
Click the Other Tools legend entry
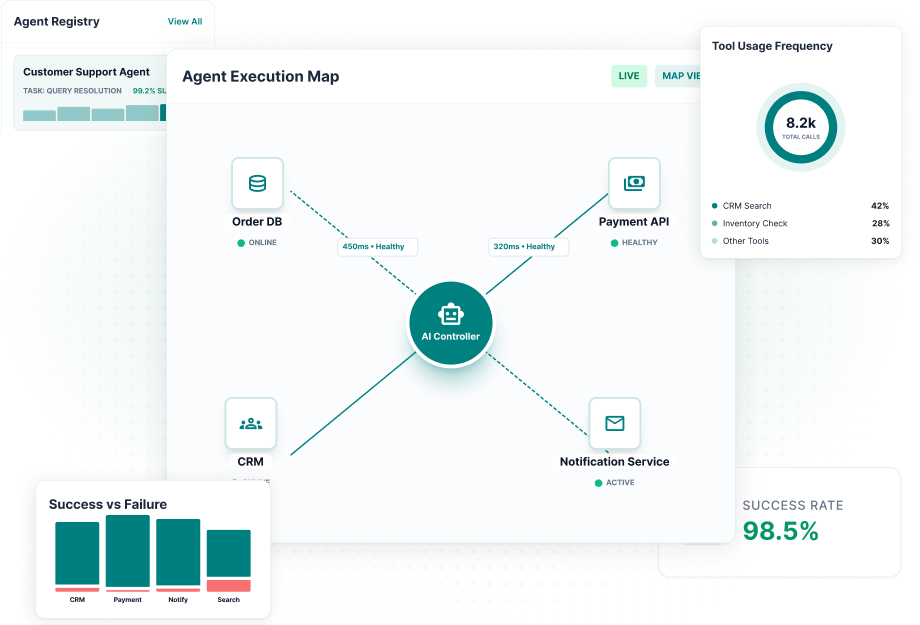tap(745, 241)
